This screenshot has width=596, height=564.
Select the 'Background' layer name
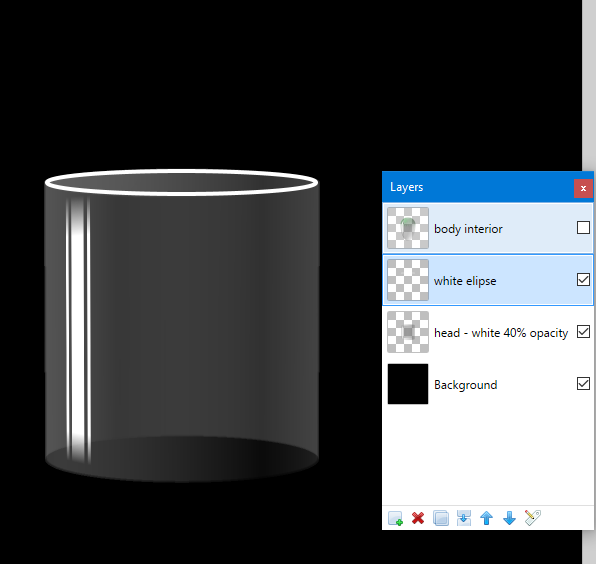(466, 385)
